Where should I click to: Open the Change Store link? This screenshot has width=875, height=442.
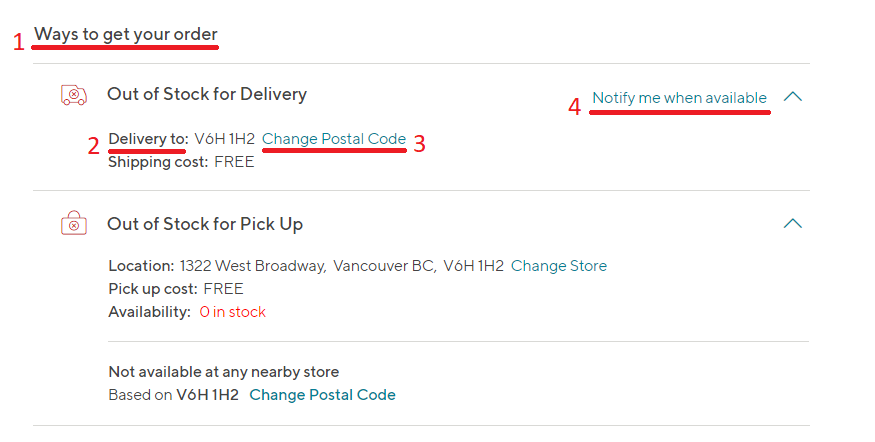(558, 266)
